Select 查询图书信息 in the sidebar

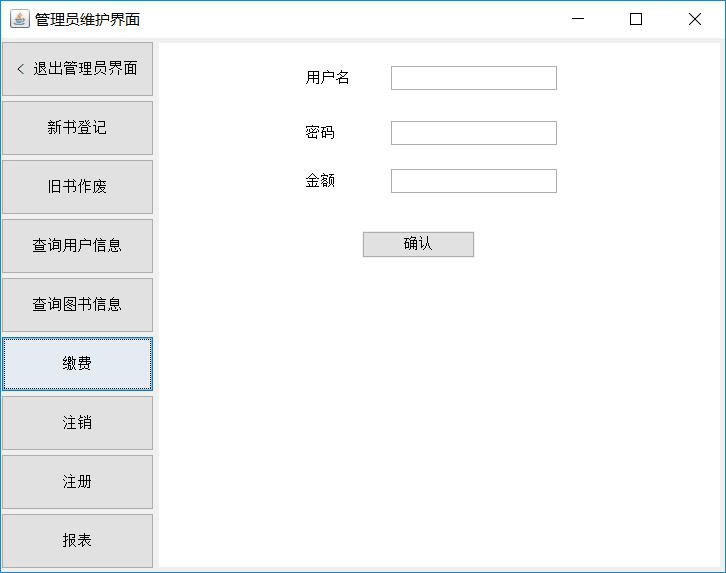point(77,305)
